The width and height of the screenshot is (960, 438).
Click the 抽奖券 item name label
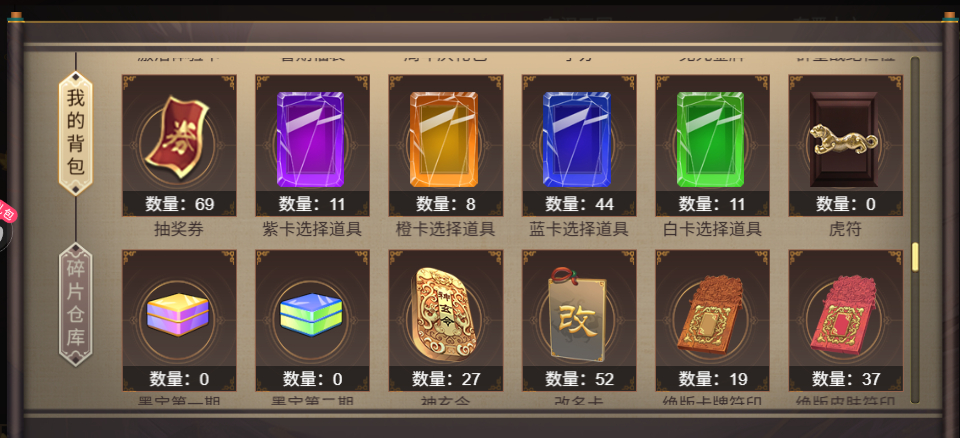coord(178,230)
